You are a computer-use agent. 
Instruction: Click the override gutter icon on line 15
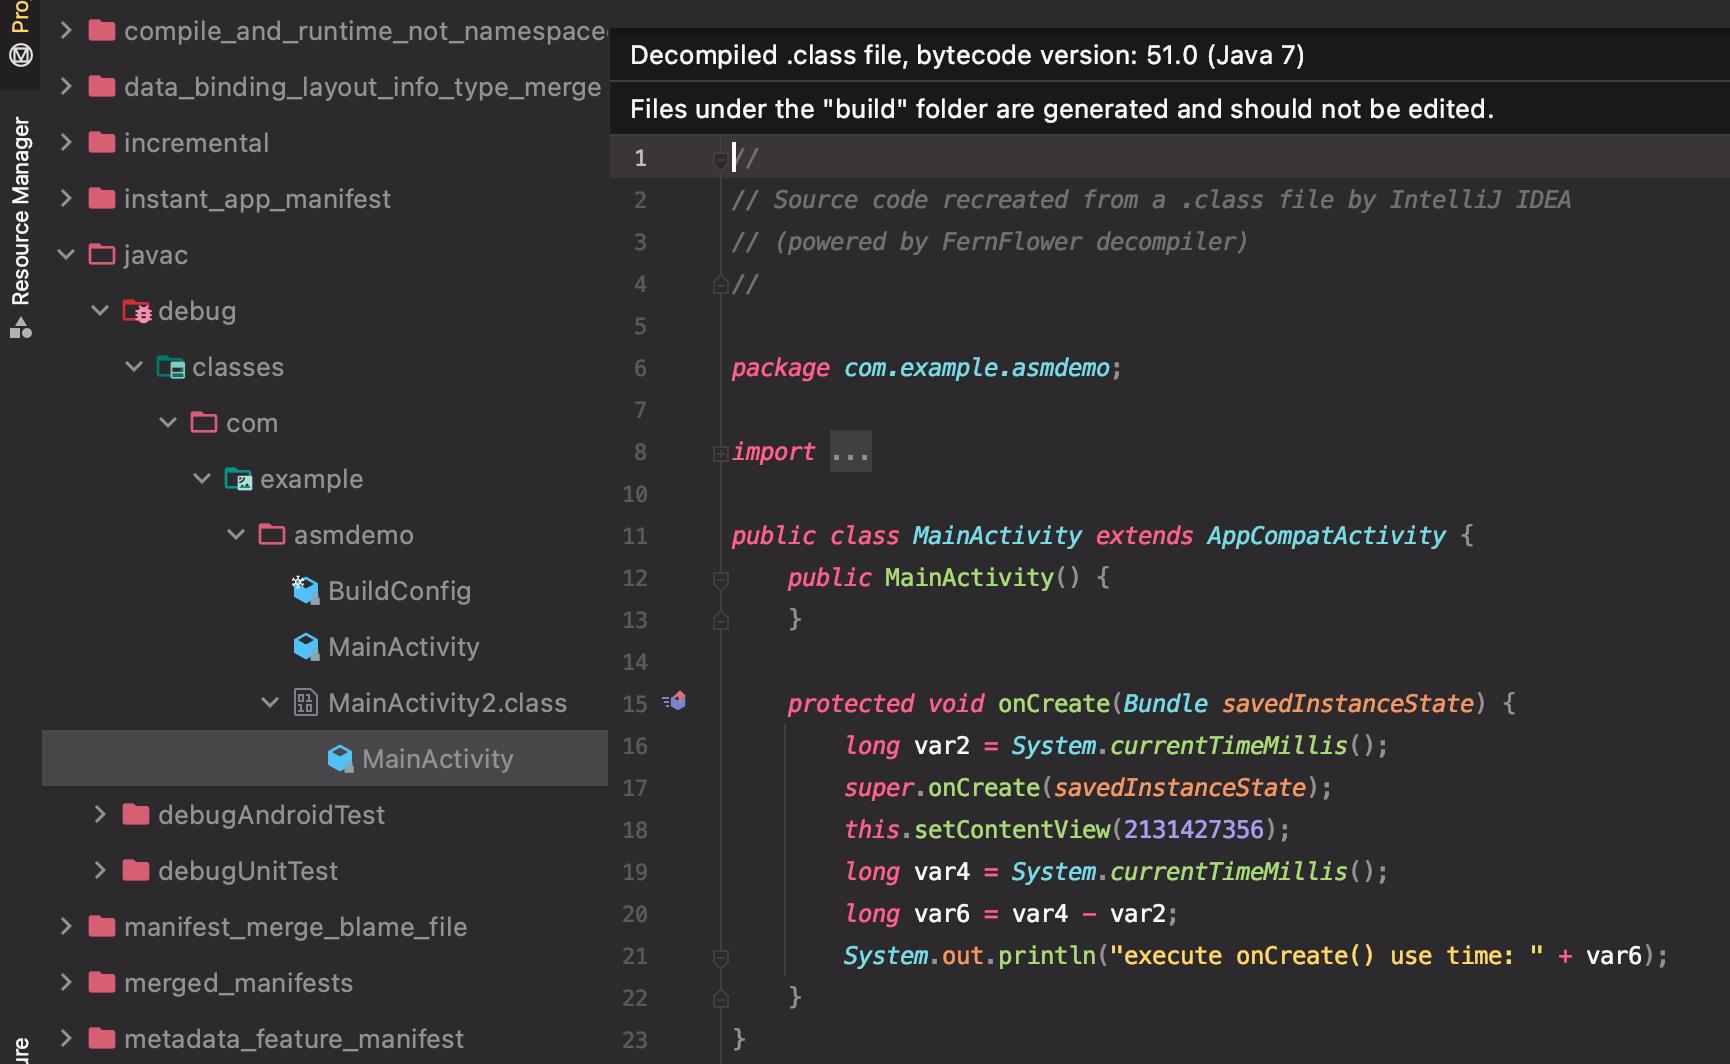tap(675, 701)
